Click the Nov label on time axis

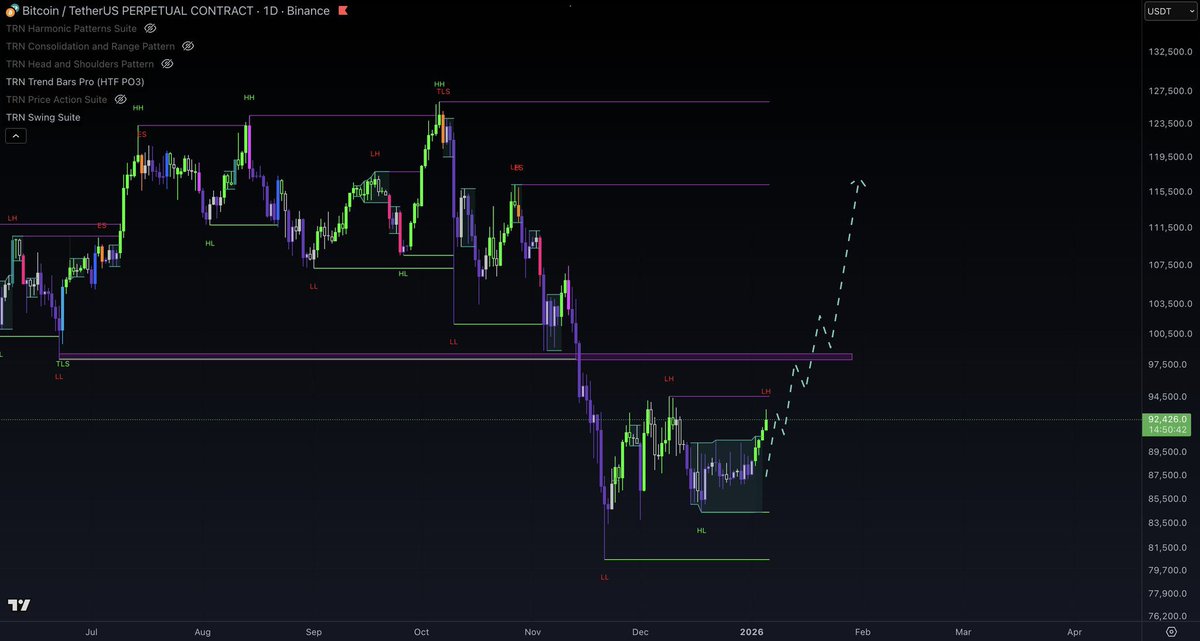532,632
